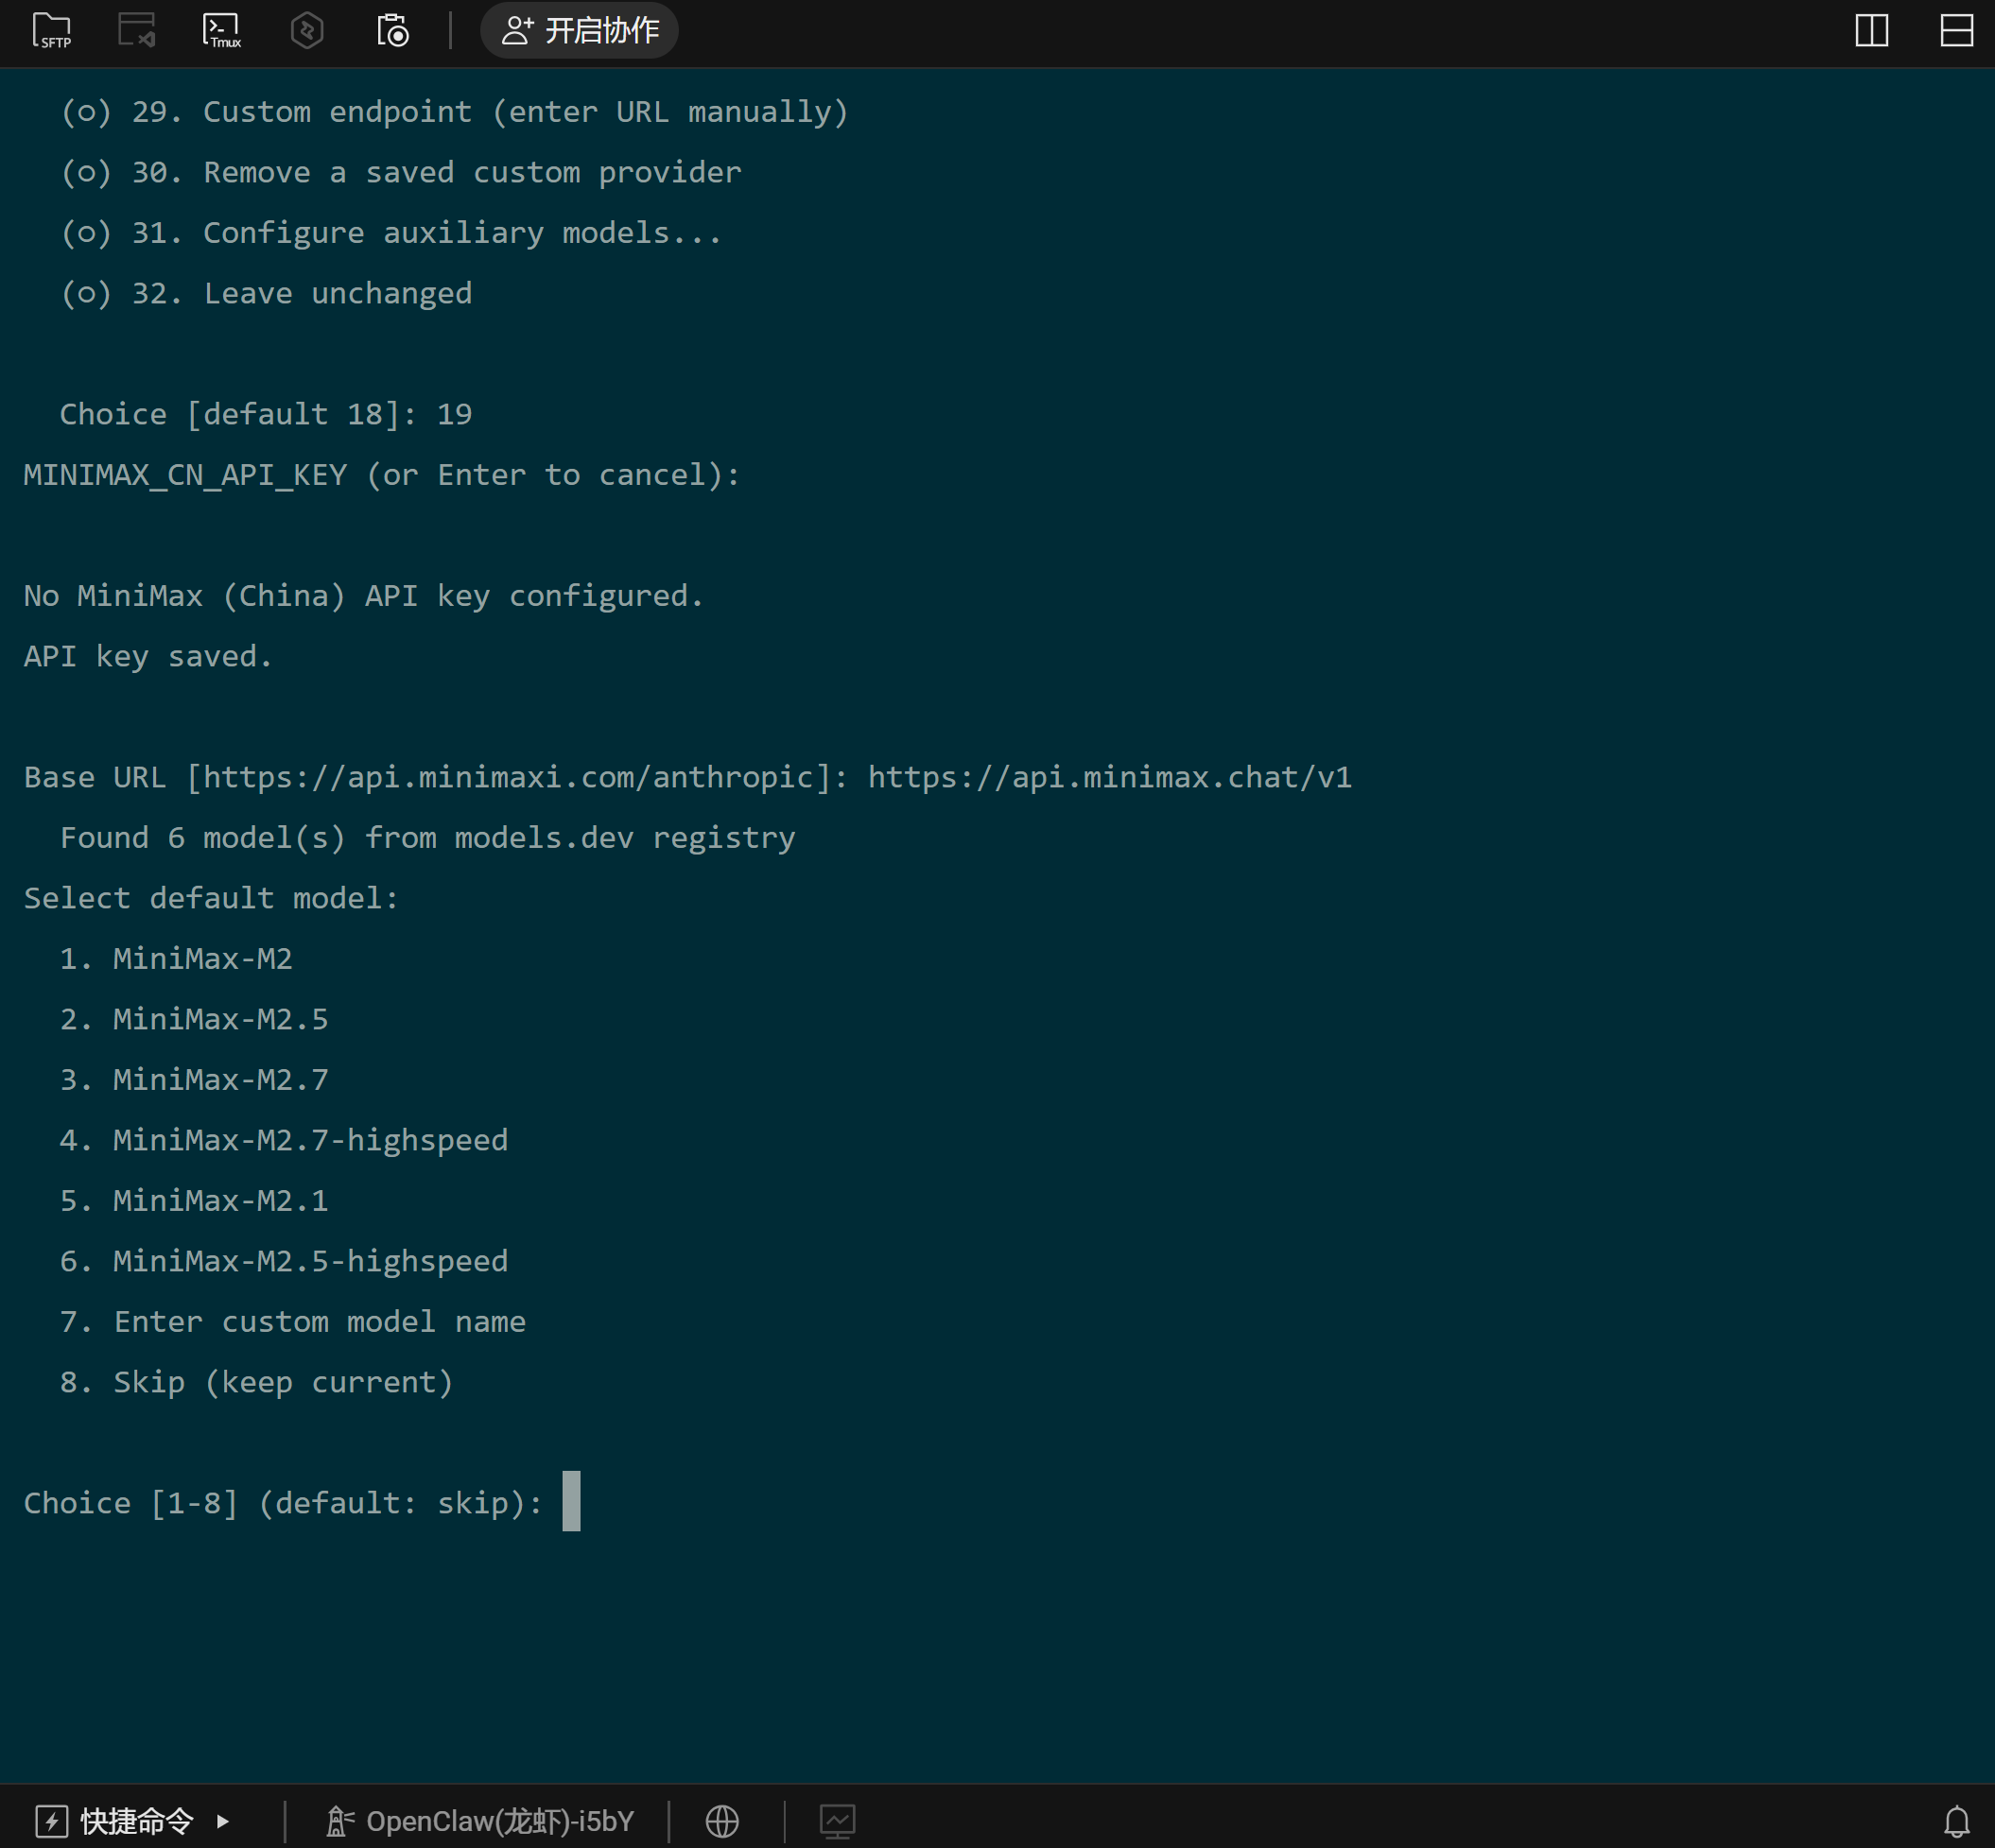The image size is (1995, 1848).
Task: Click the text 'MiniMax-M2.7-highspeed'
Action: click(310, 1140)
